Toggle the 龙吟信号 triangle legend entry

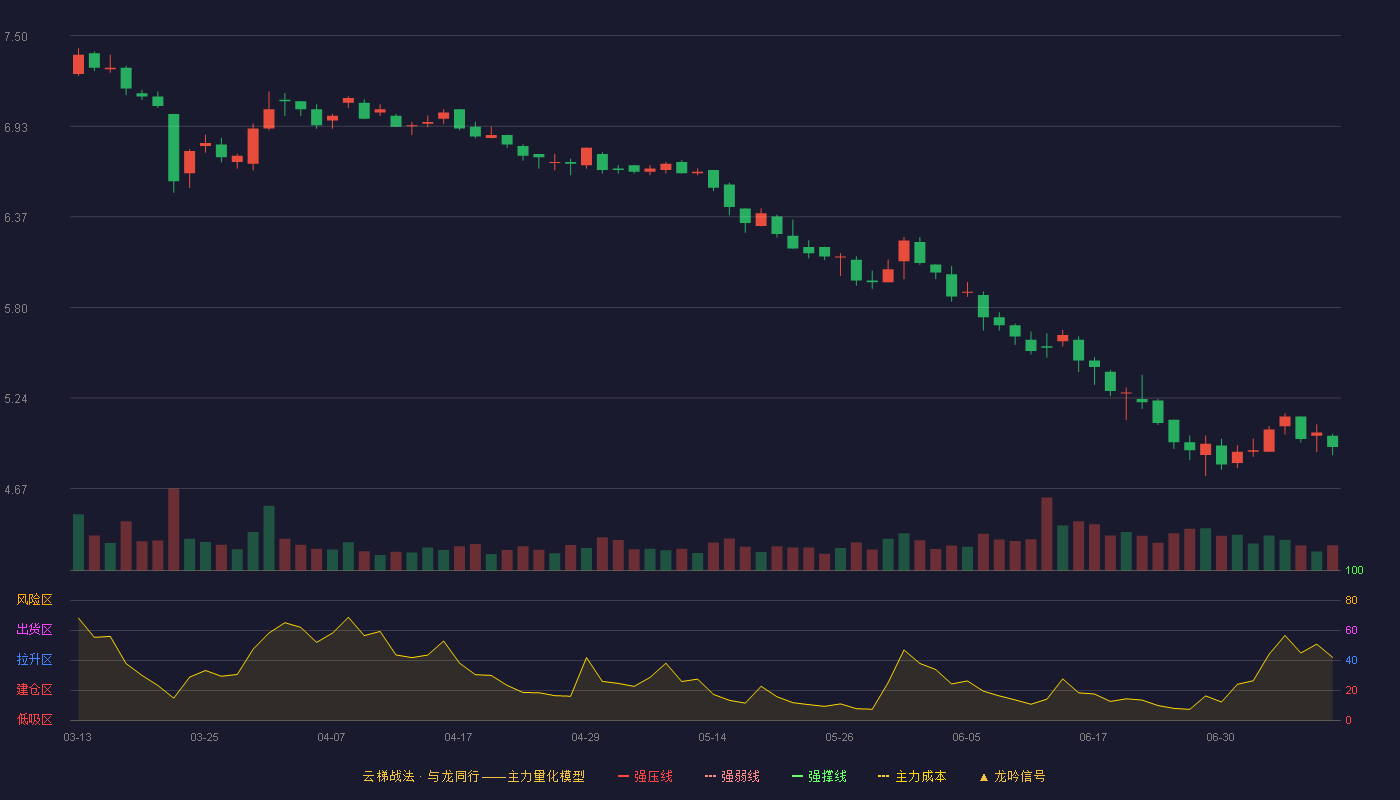pyautogui.click(x=1012, y=776)
